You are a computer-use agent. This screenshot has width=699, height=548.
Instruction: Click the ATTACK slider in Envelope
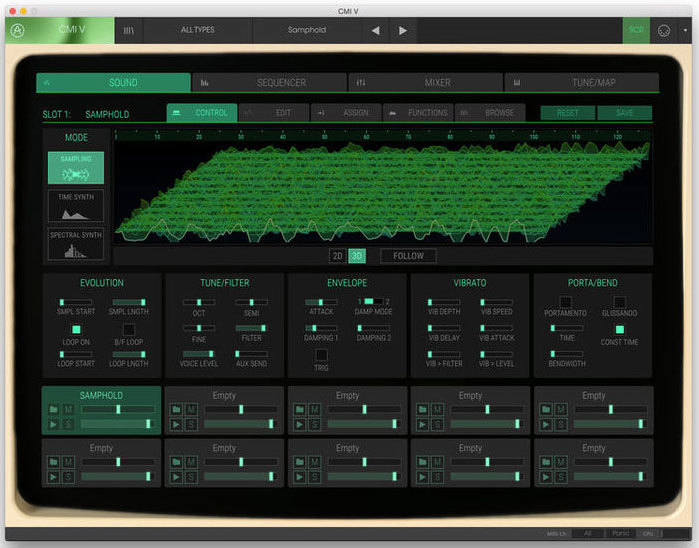(x=321, y=301)
